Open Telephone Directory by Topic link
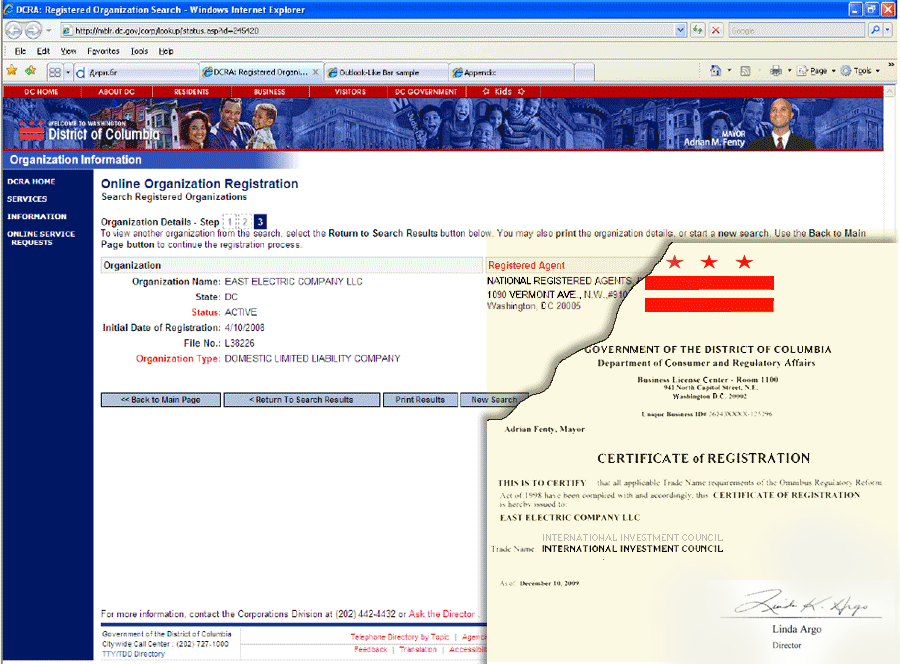Image resolution: width=900 pixels, height=664 pixels. pos(399,637)
